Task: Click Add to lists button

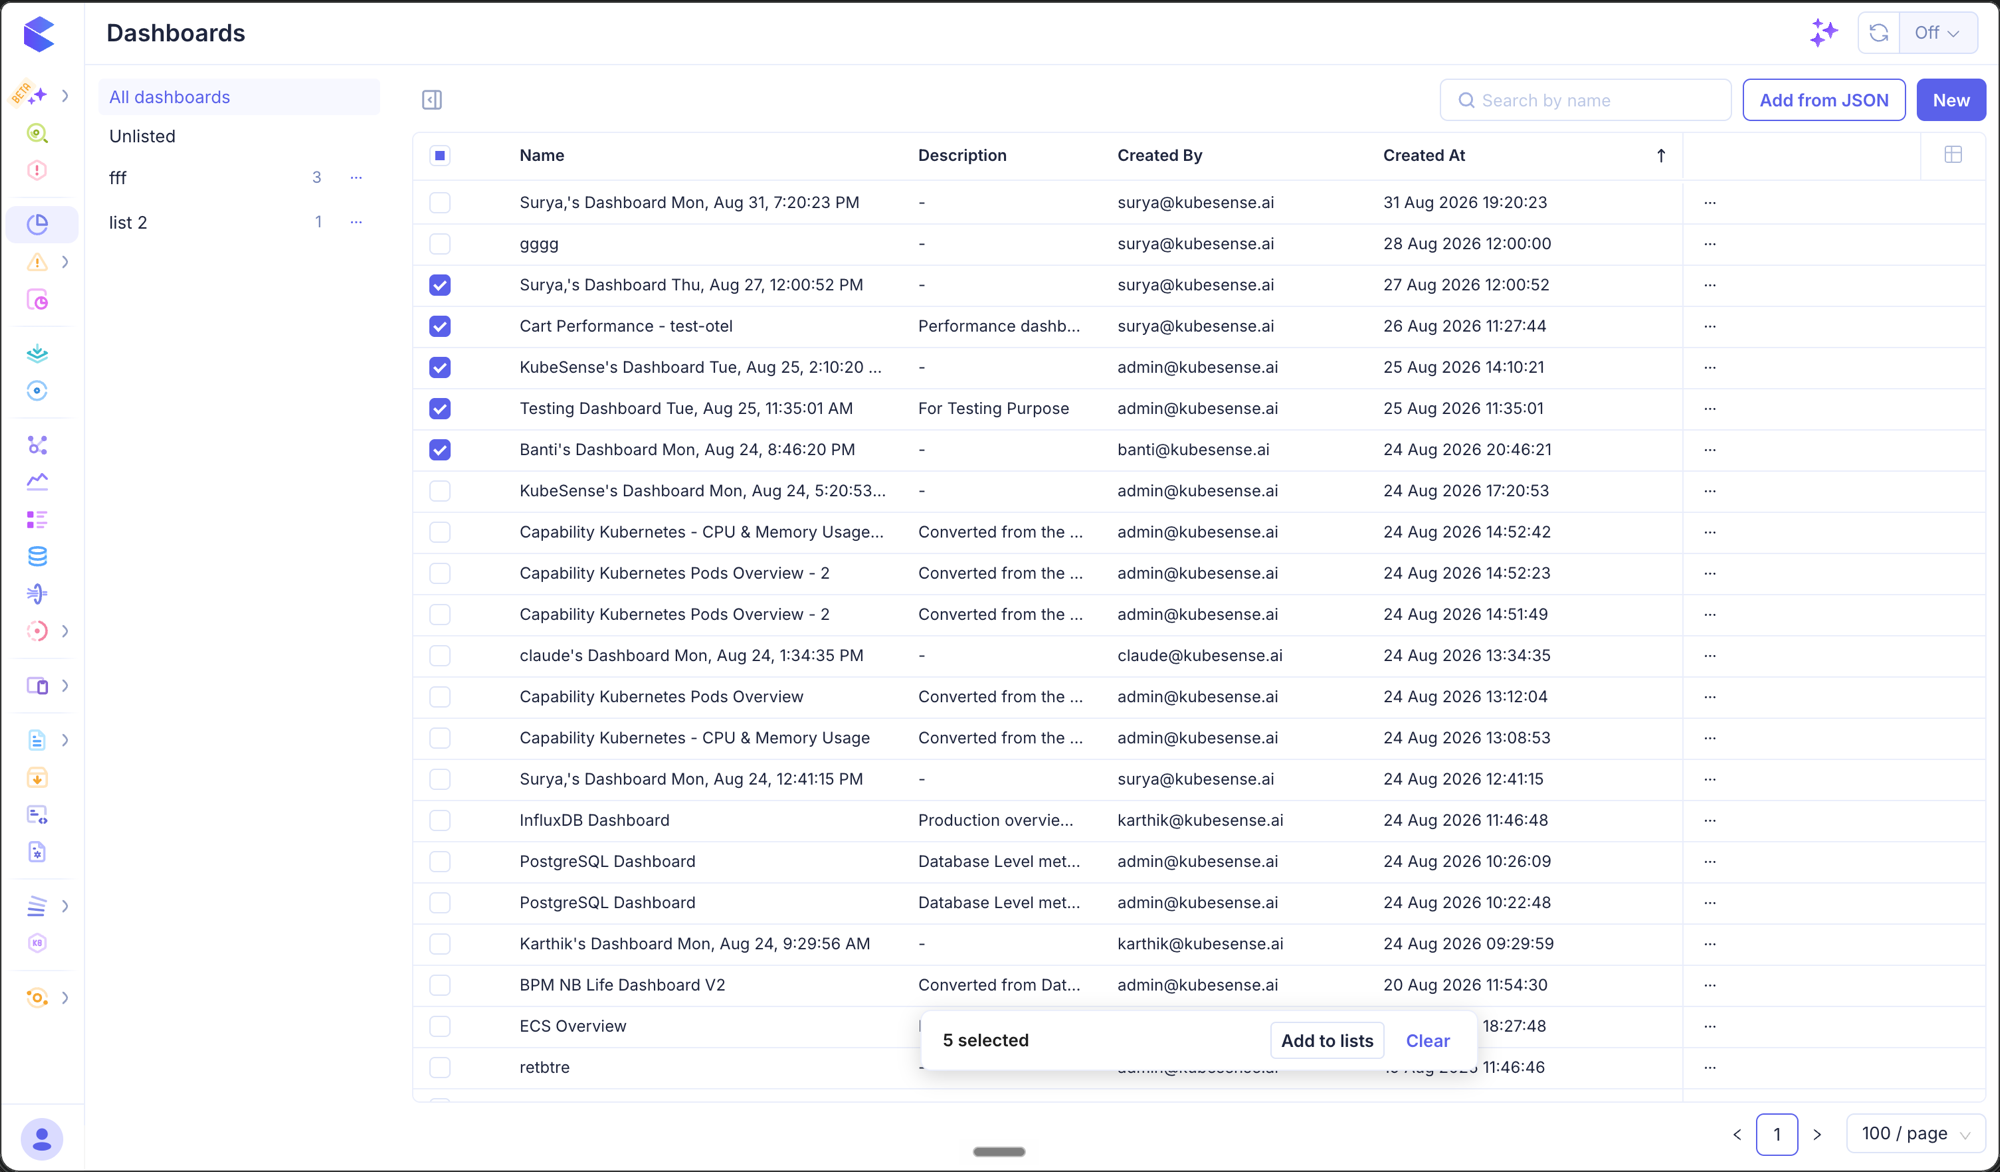Action: coord(1327,1041)
